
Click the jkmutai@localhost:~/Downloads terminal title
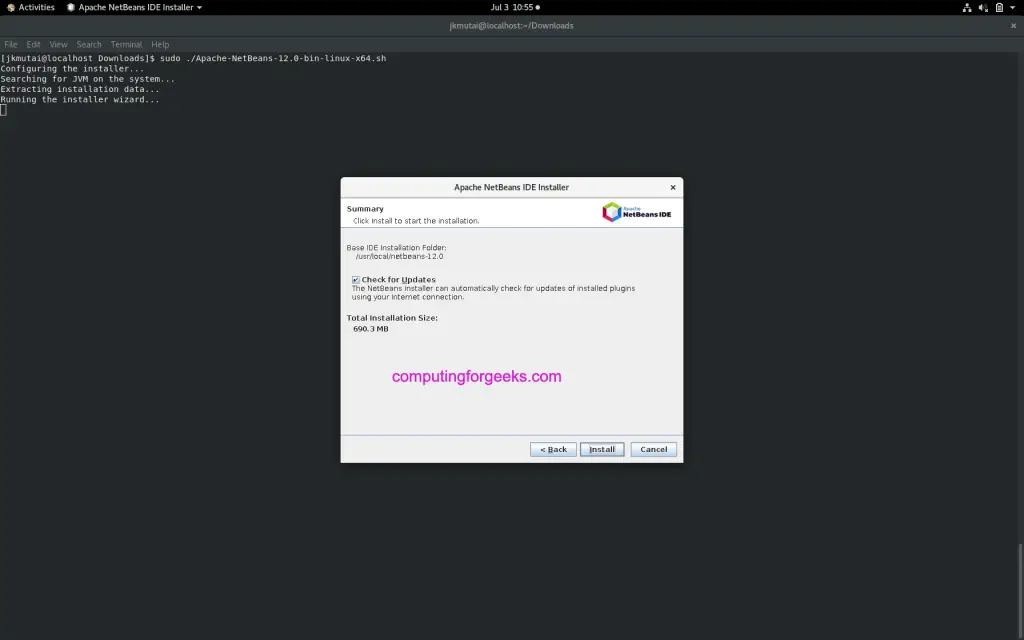(x=511, y=26)
